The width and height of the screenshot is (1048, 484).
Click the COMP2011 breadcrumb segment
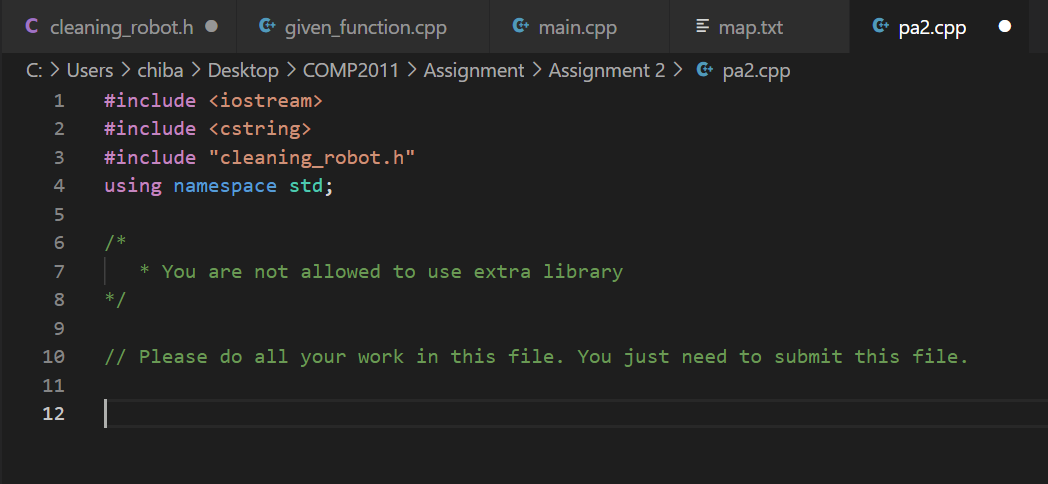pos(351,70)
